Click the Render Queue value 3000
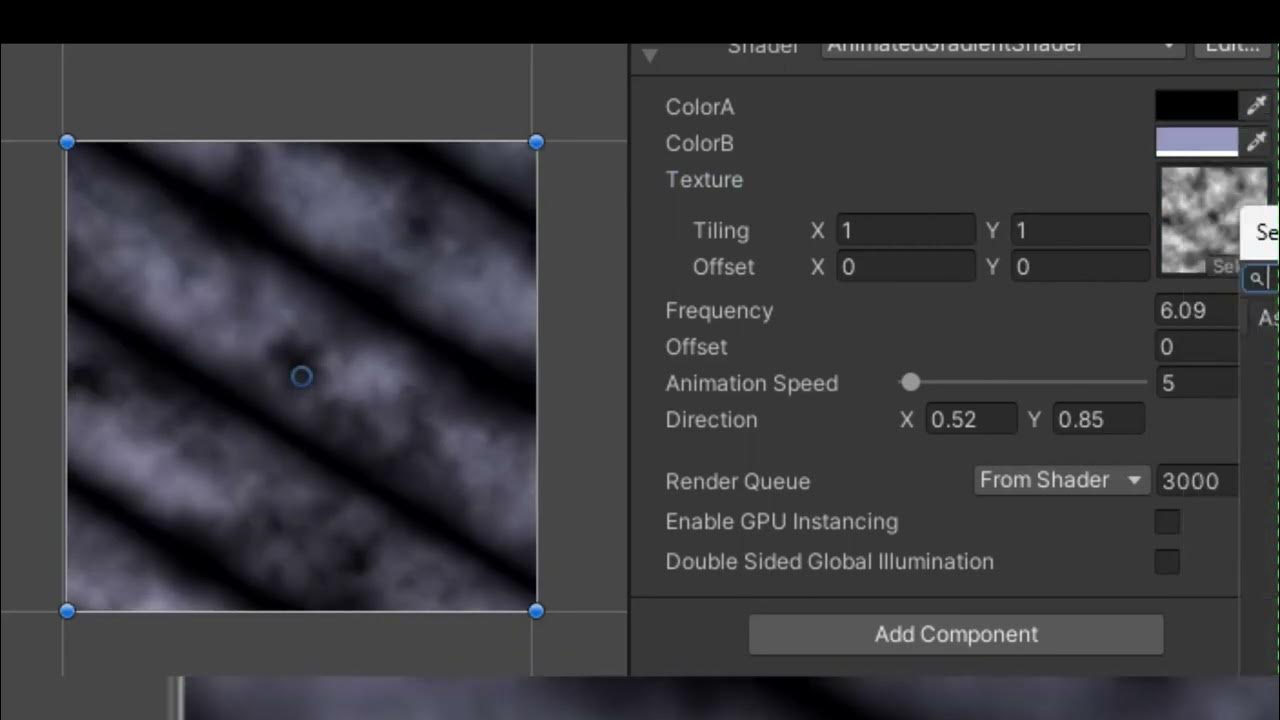The width and height of the screenshot is (1280, 720). click(x=1196, y=481)
